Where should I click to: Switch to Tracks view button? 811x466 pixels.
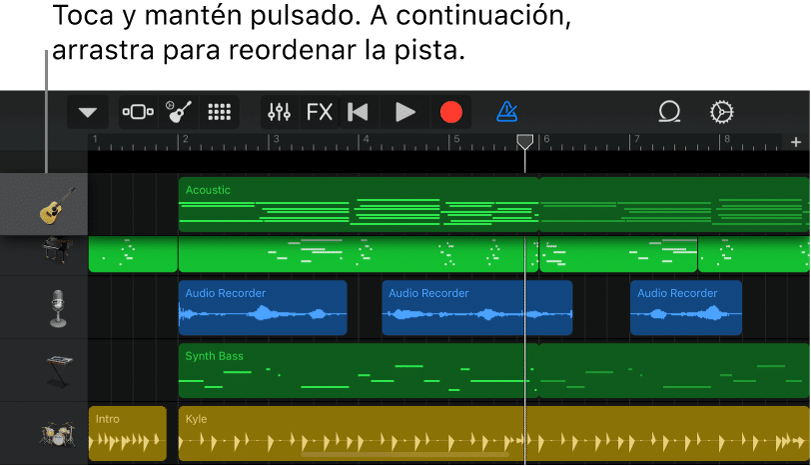[x=138, y=112]
